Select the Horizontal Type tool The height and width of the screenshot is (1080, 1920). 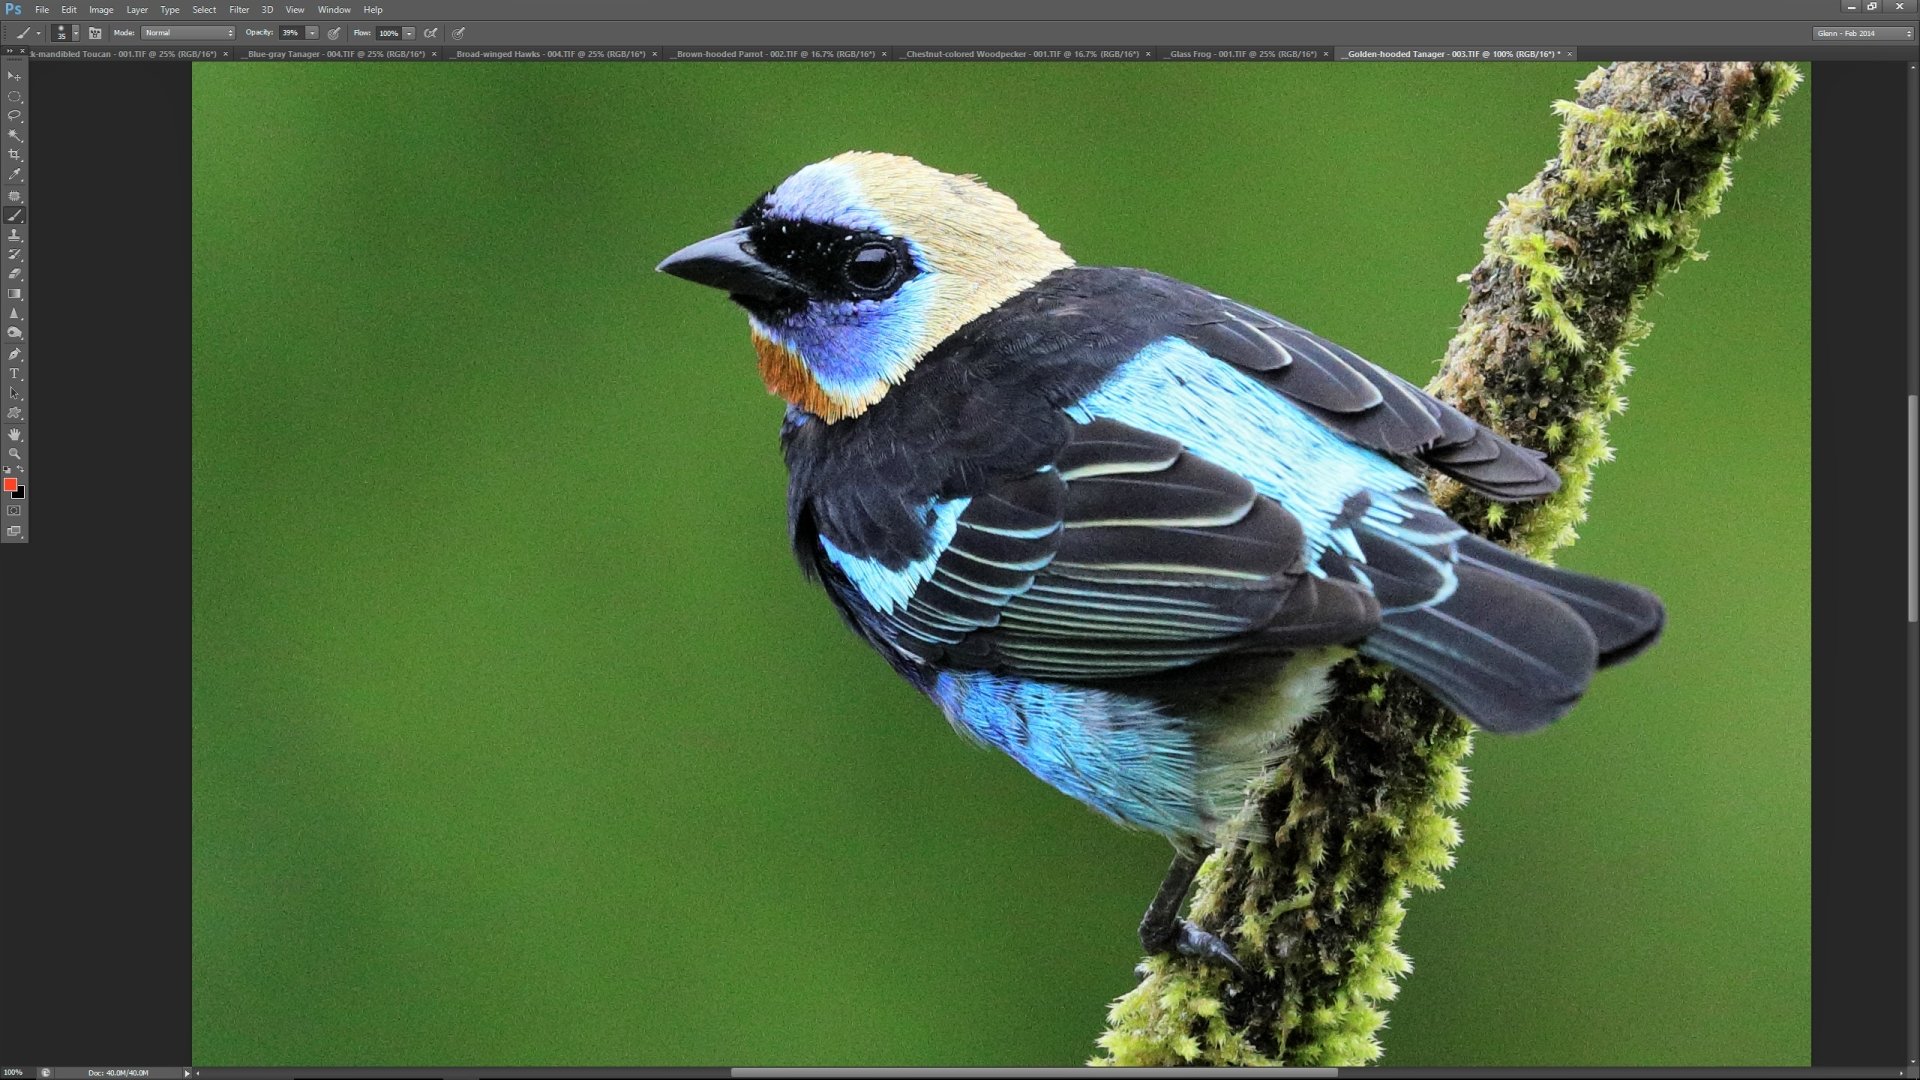click(x=14, y=373)
